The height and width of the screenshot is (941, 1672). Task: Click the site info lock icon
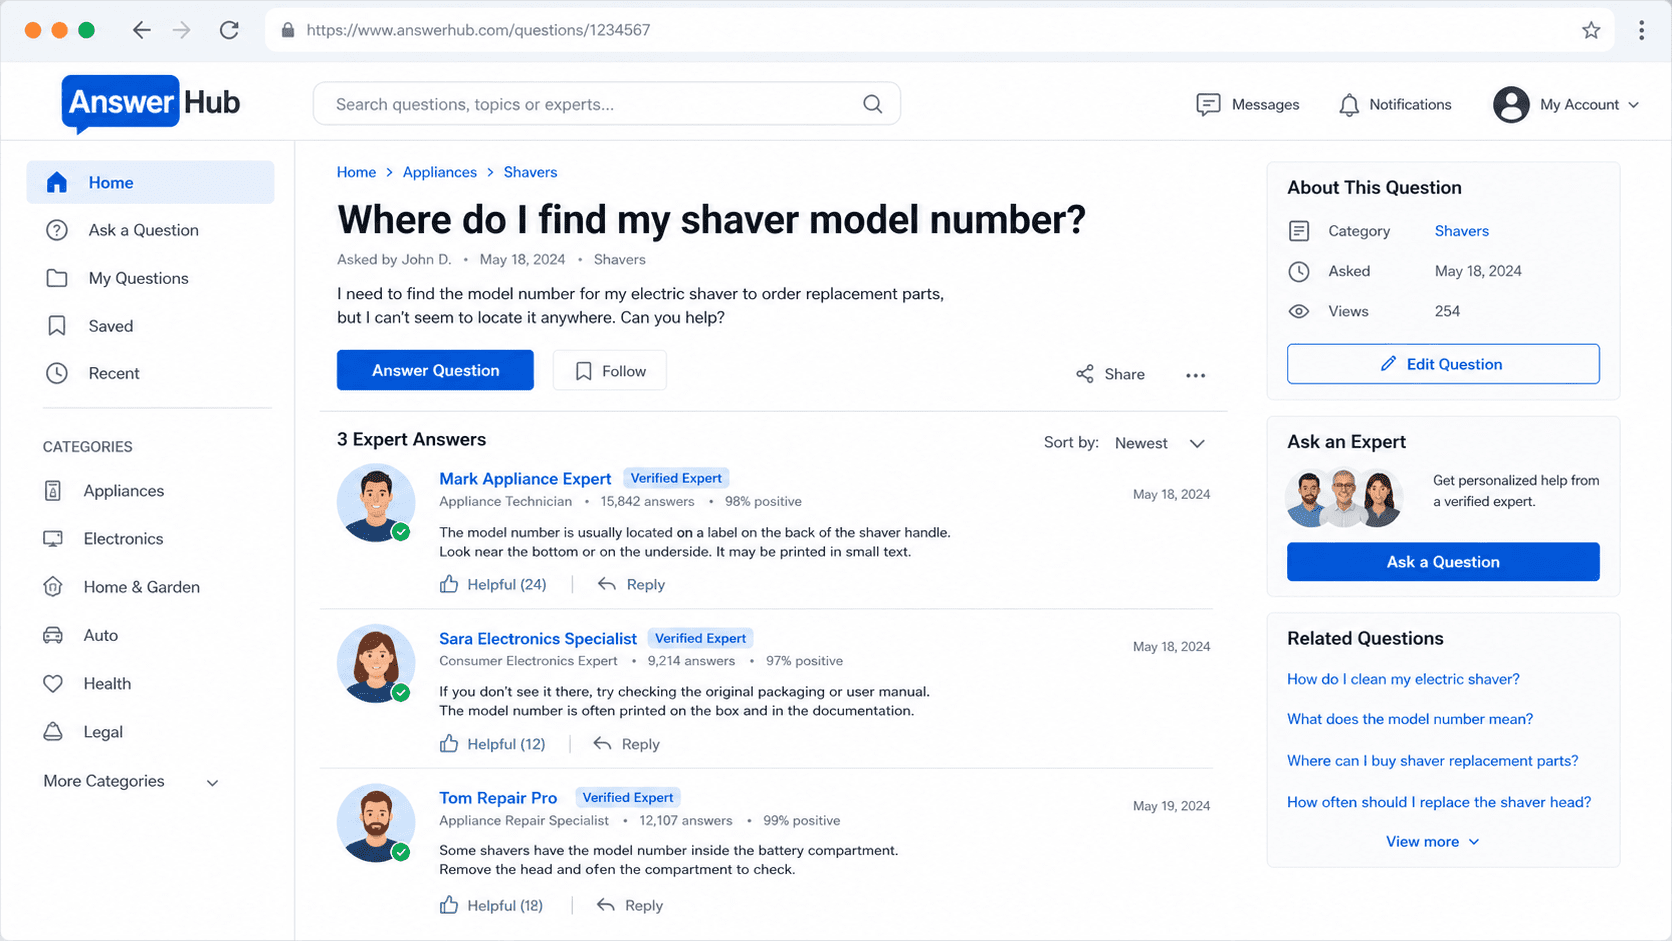[288, 30]
